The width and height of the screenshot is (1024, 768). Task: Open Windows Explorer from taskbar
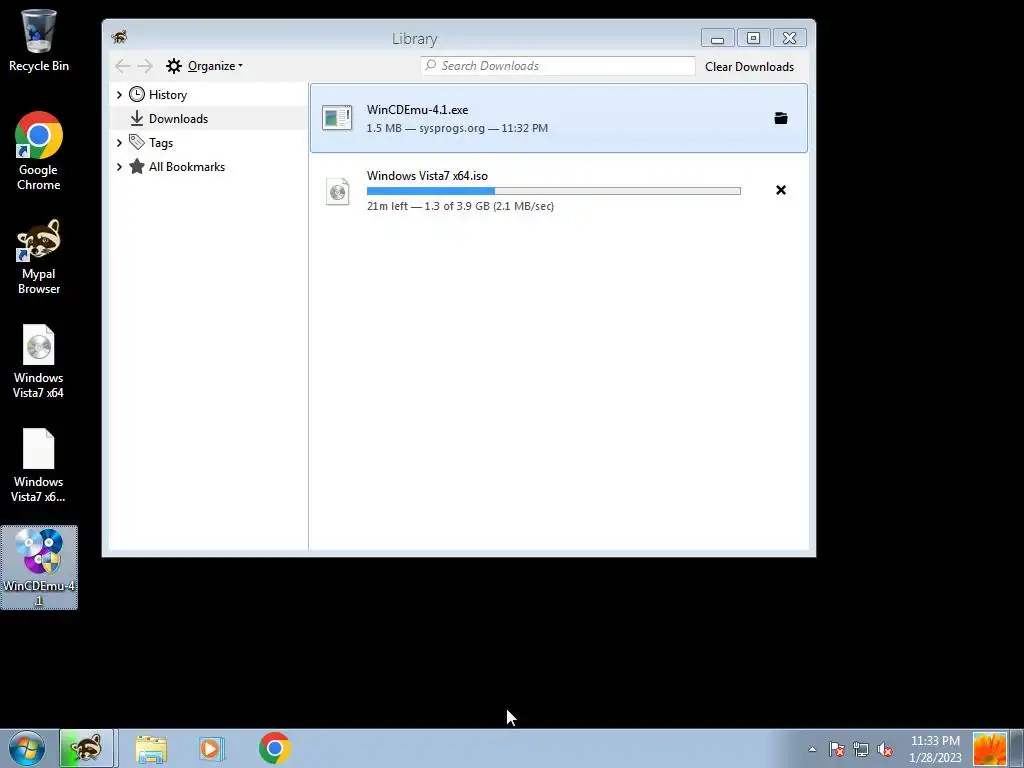coord(151,749)
